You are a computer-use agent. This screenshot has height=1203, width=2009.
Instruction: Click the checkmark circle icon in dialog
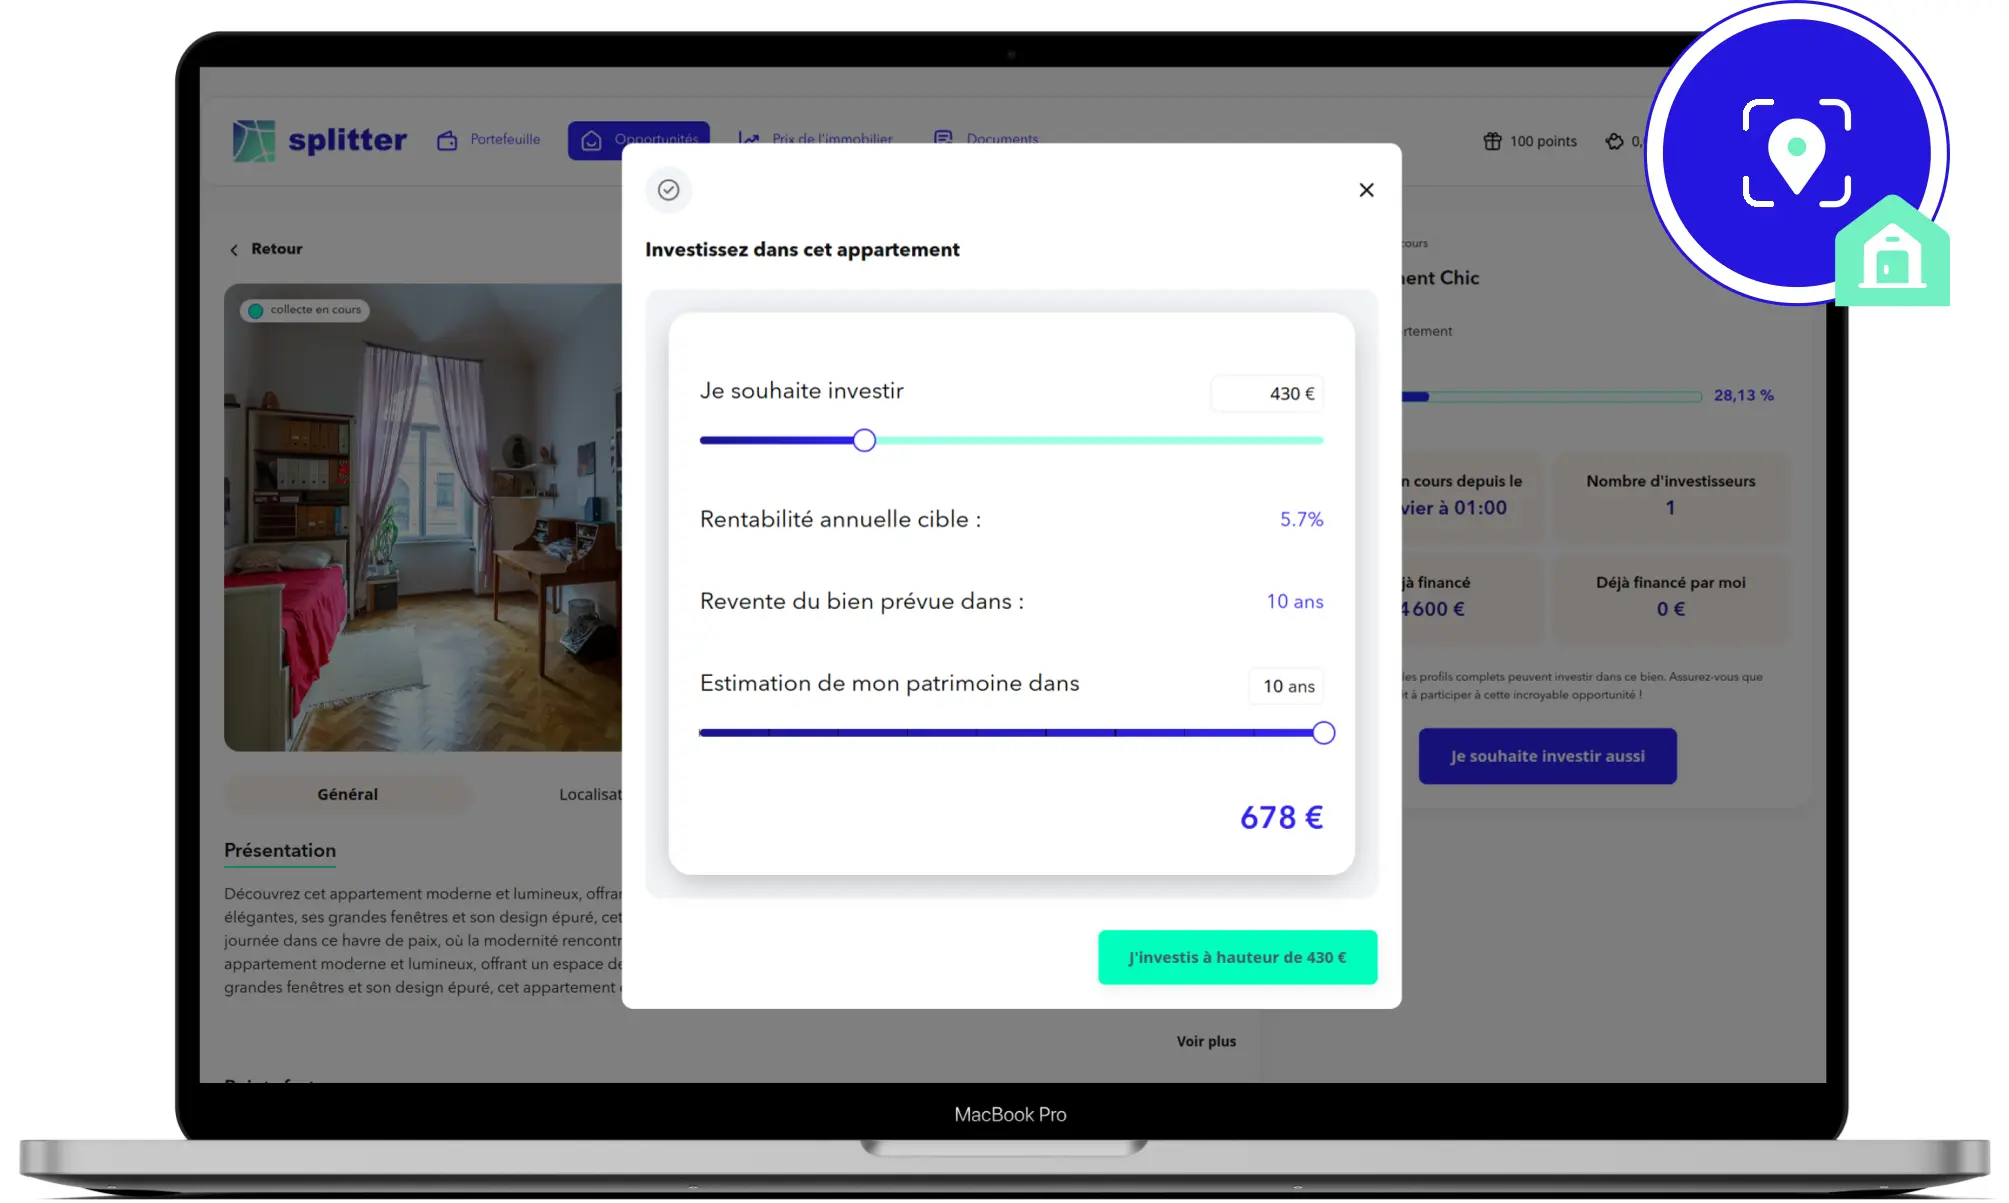(668, 190)
